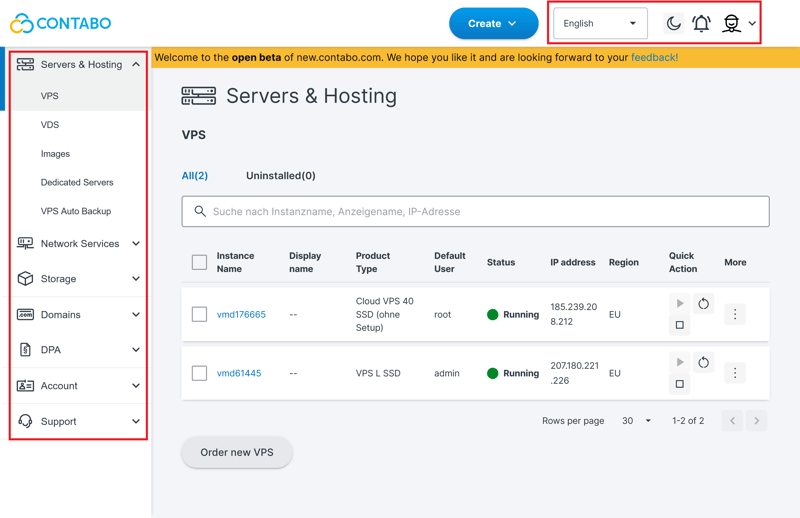Switch to the Uninstalled(0) tab

280,175
